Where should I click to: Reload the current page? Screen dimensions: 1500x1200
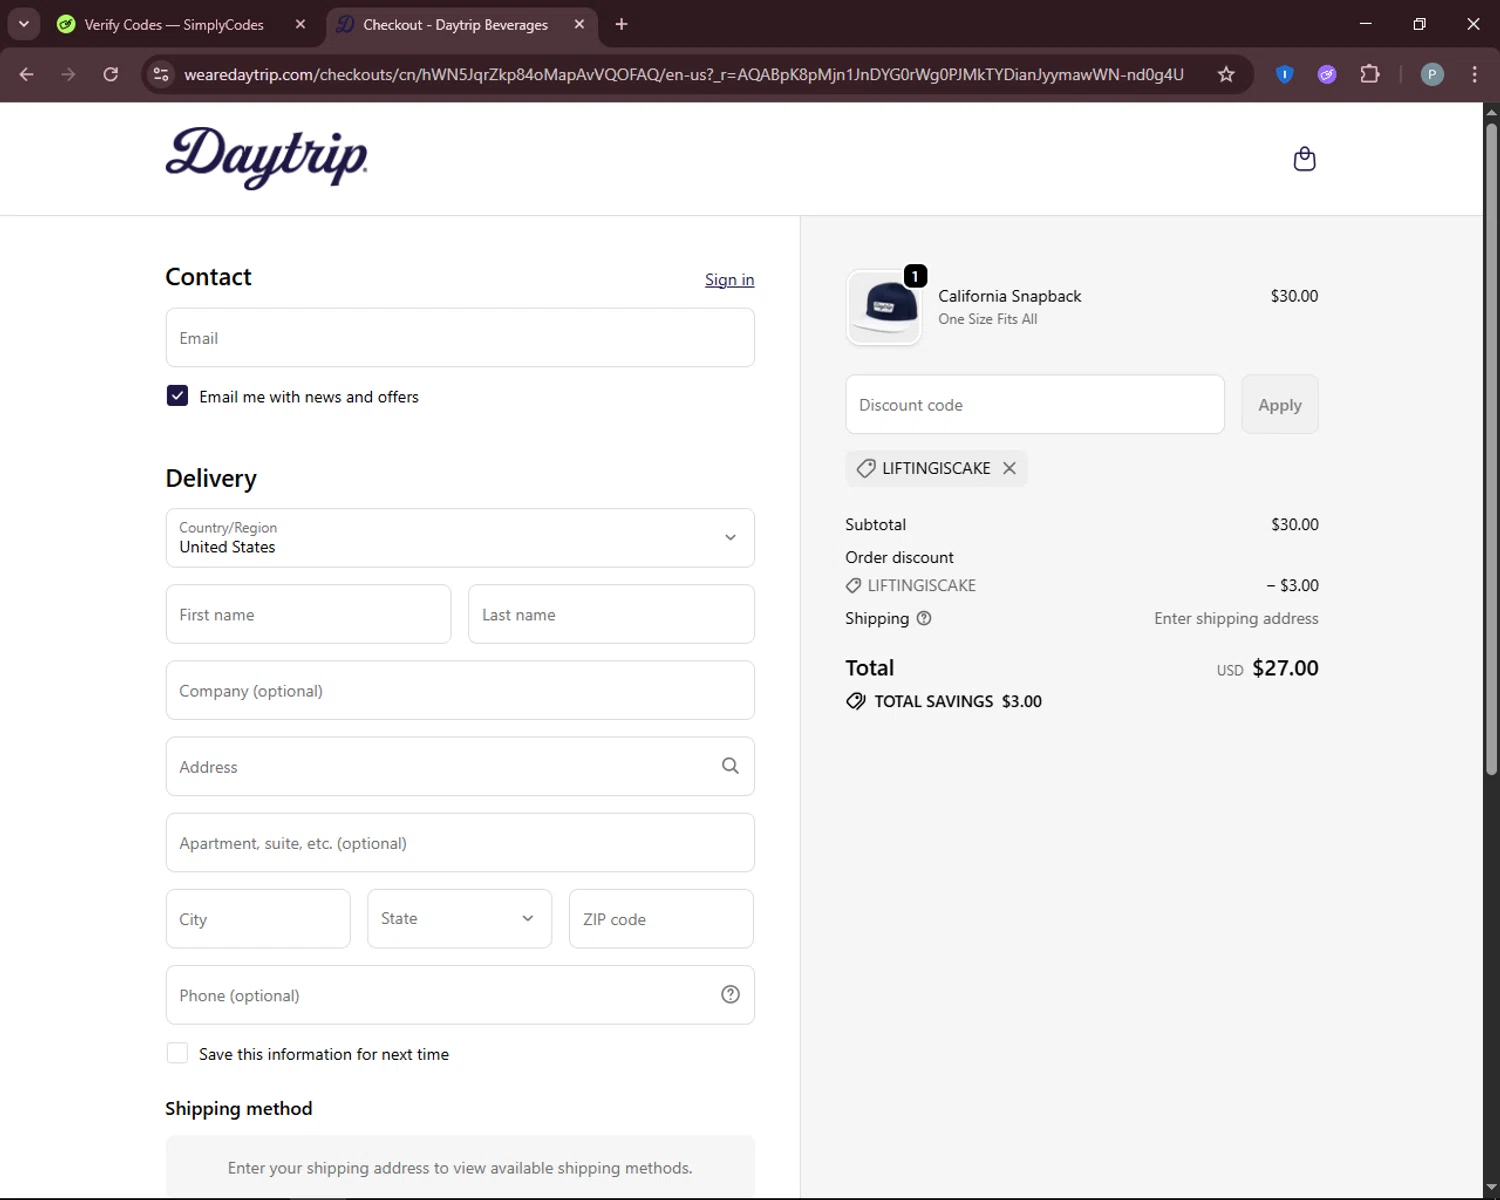[x=111, y=74]
